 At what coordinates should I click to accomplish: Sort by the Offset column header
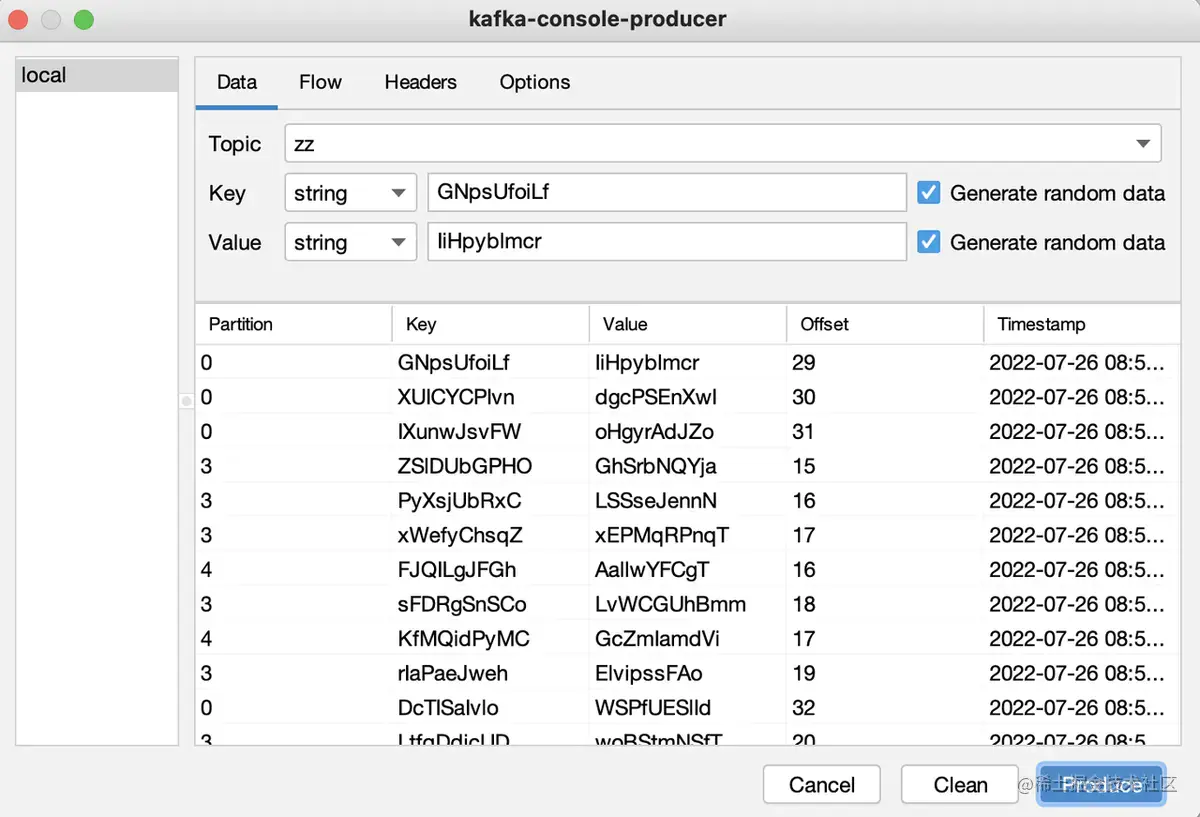(884, 324)
